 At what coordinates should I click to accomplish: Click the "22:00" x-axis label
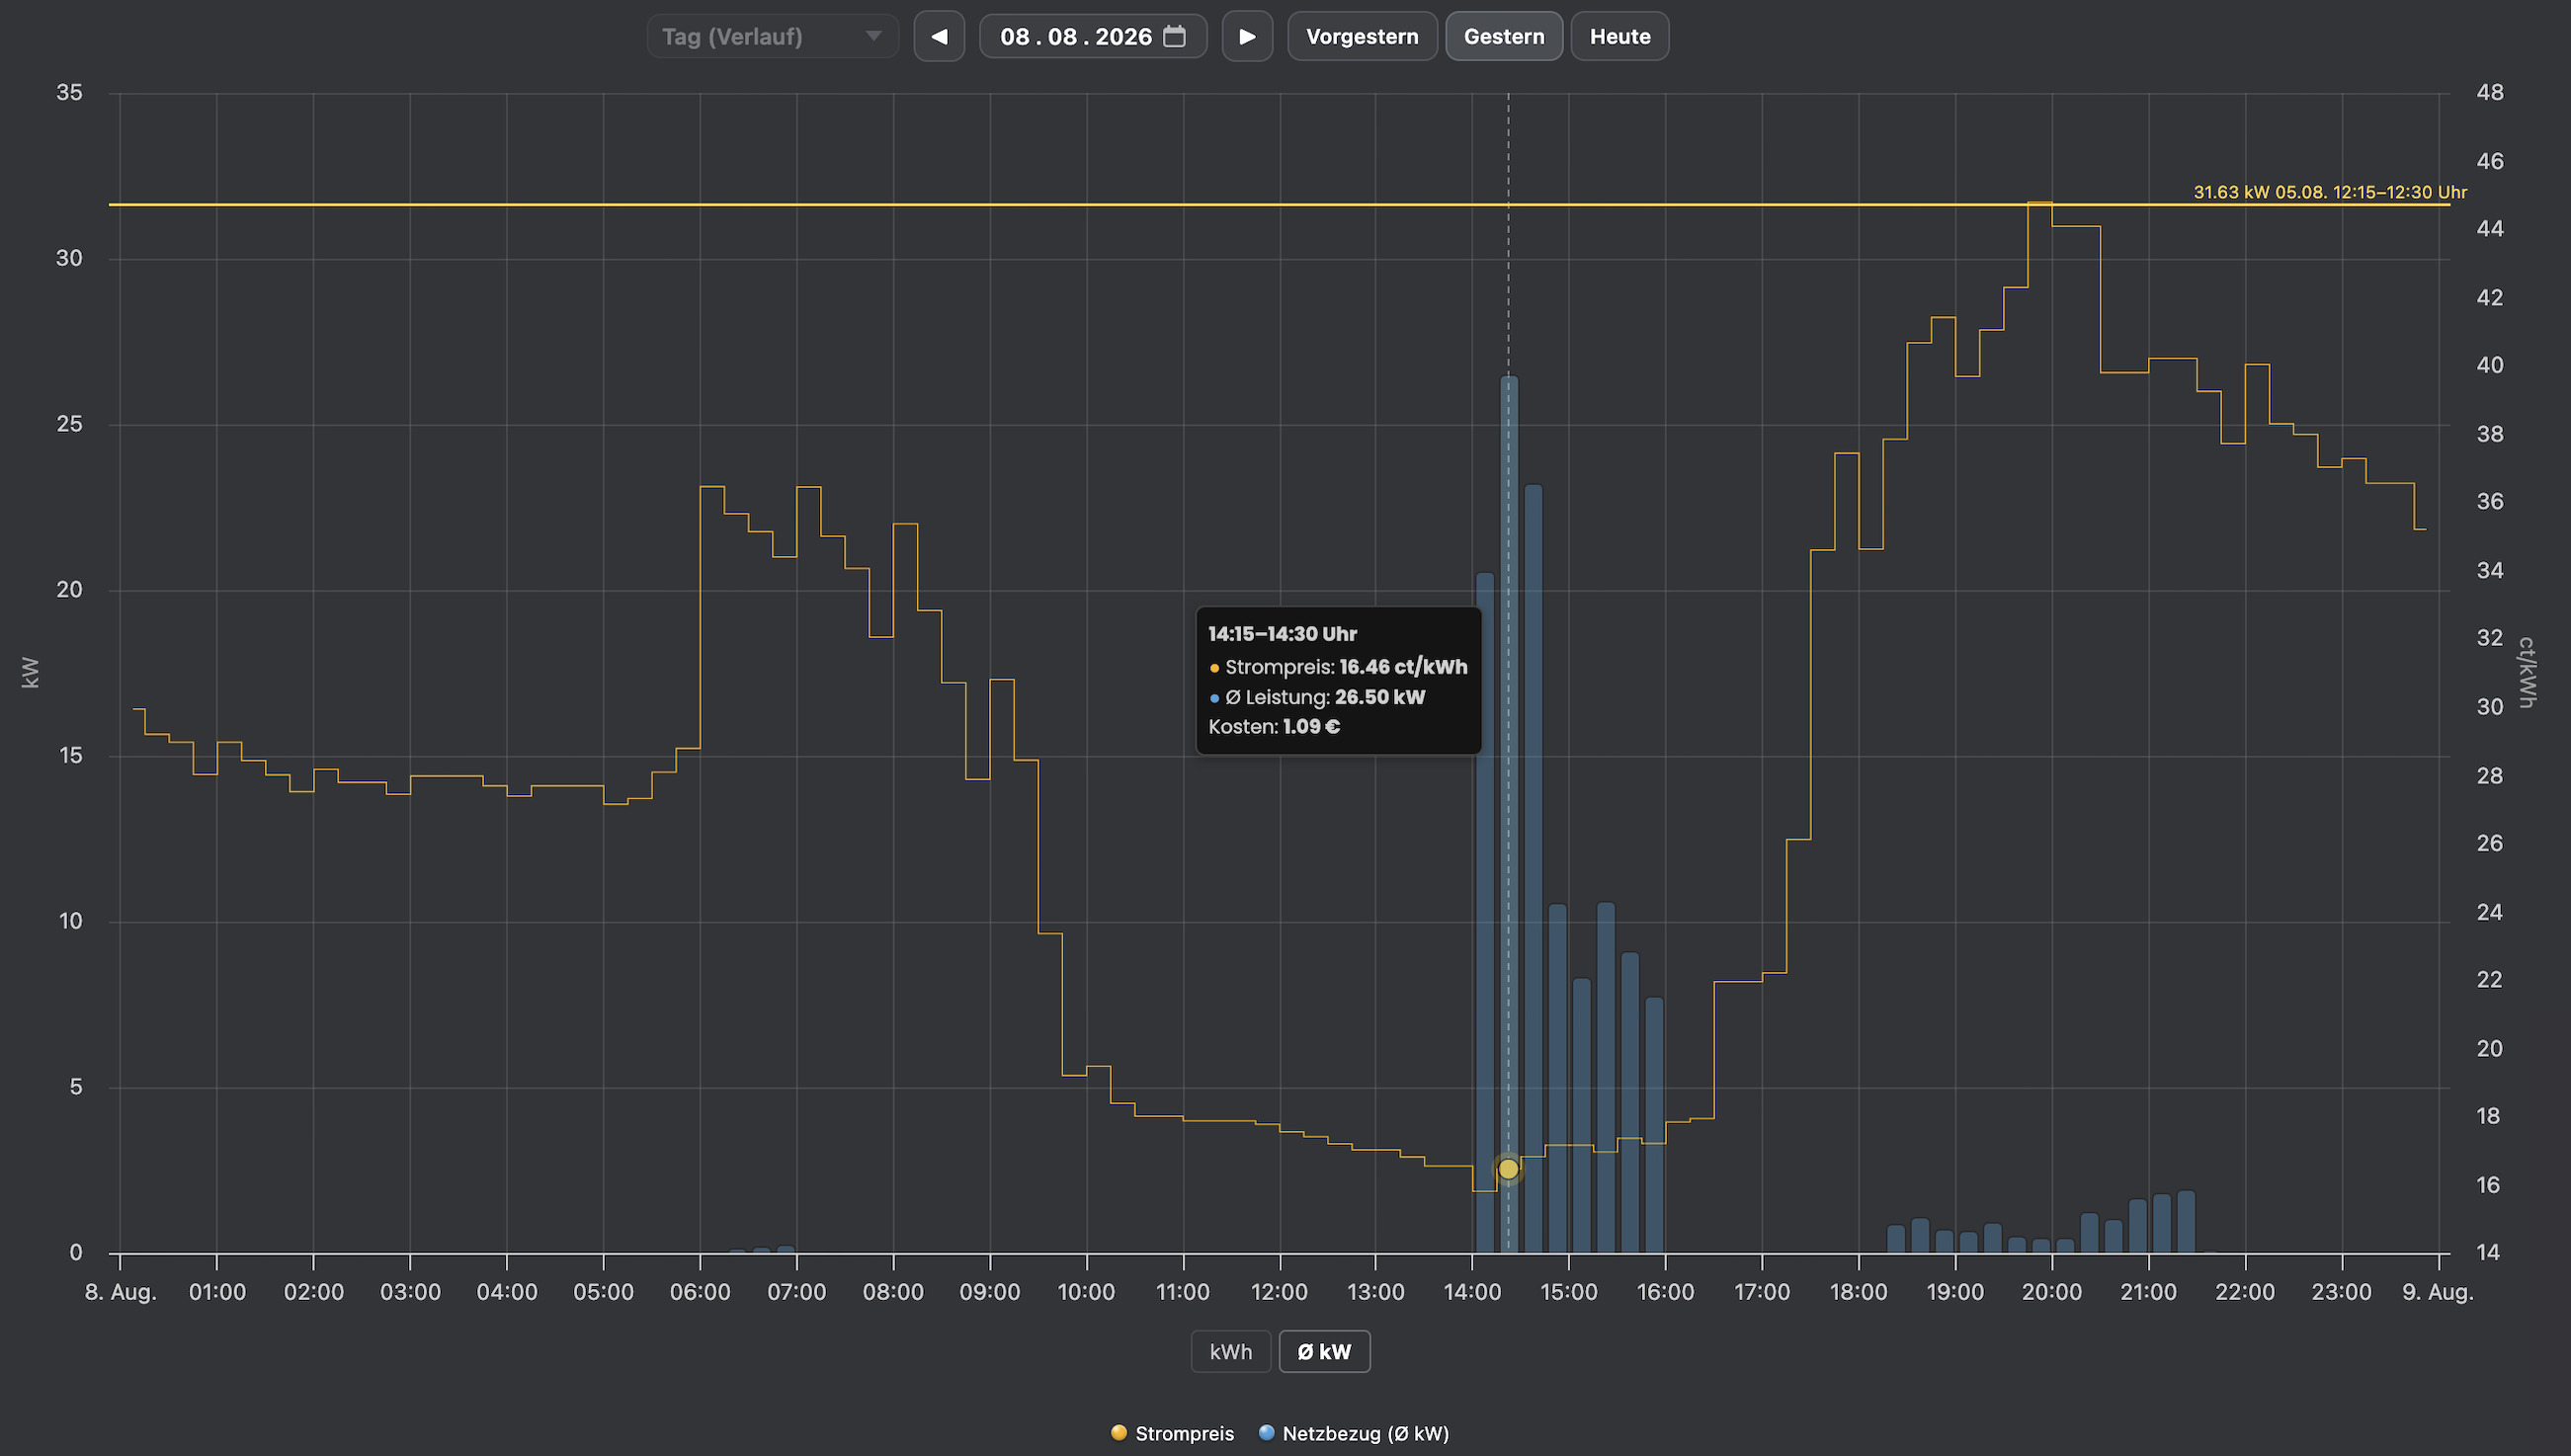(2245, 1292)
